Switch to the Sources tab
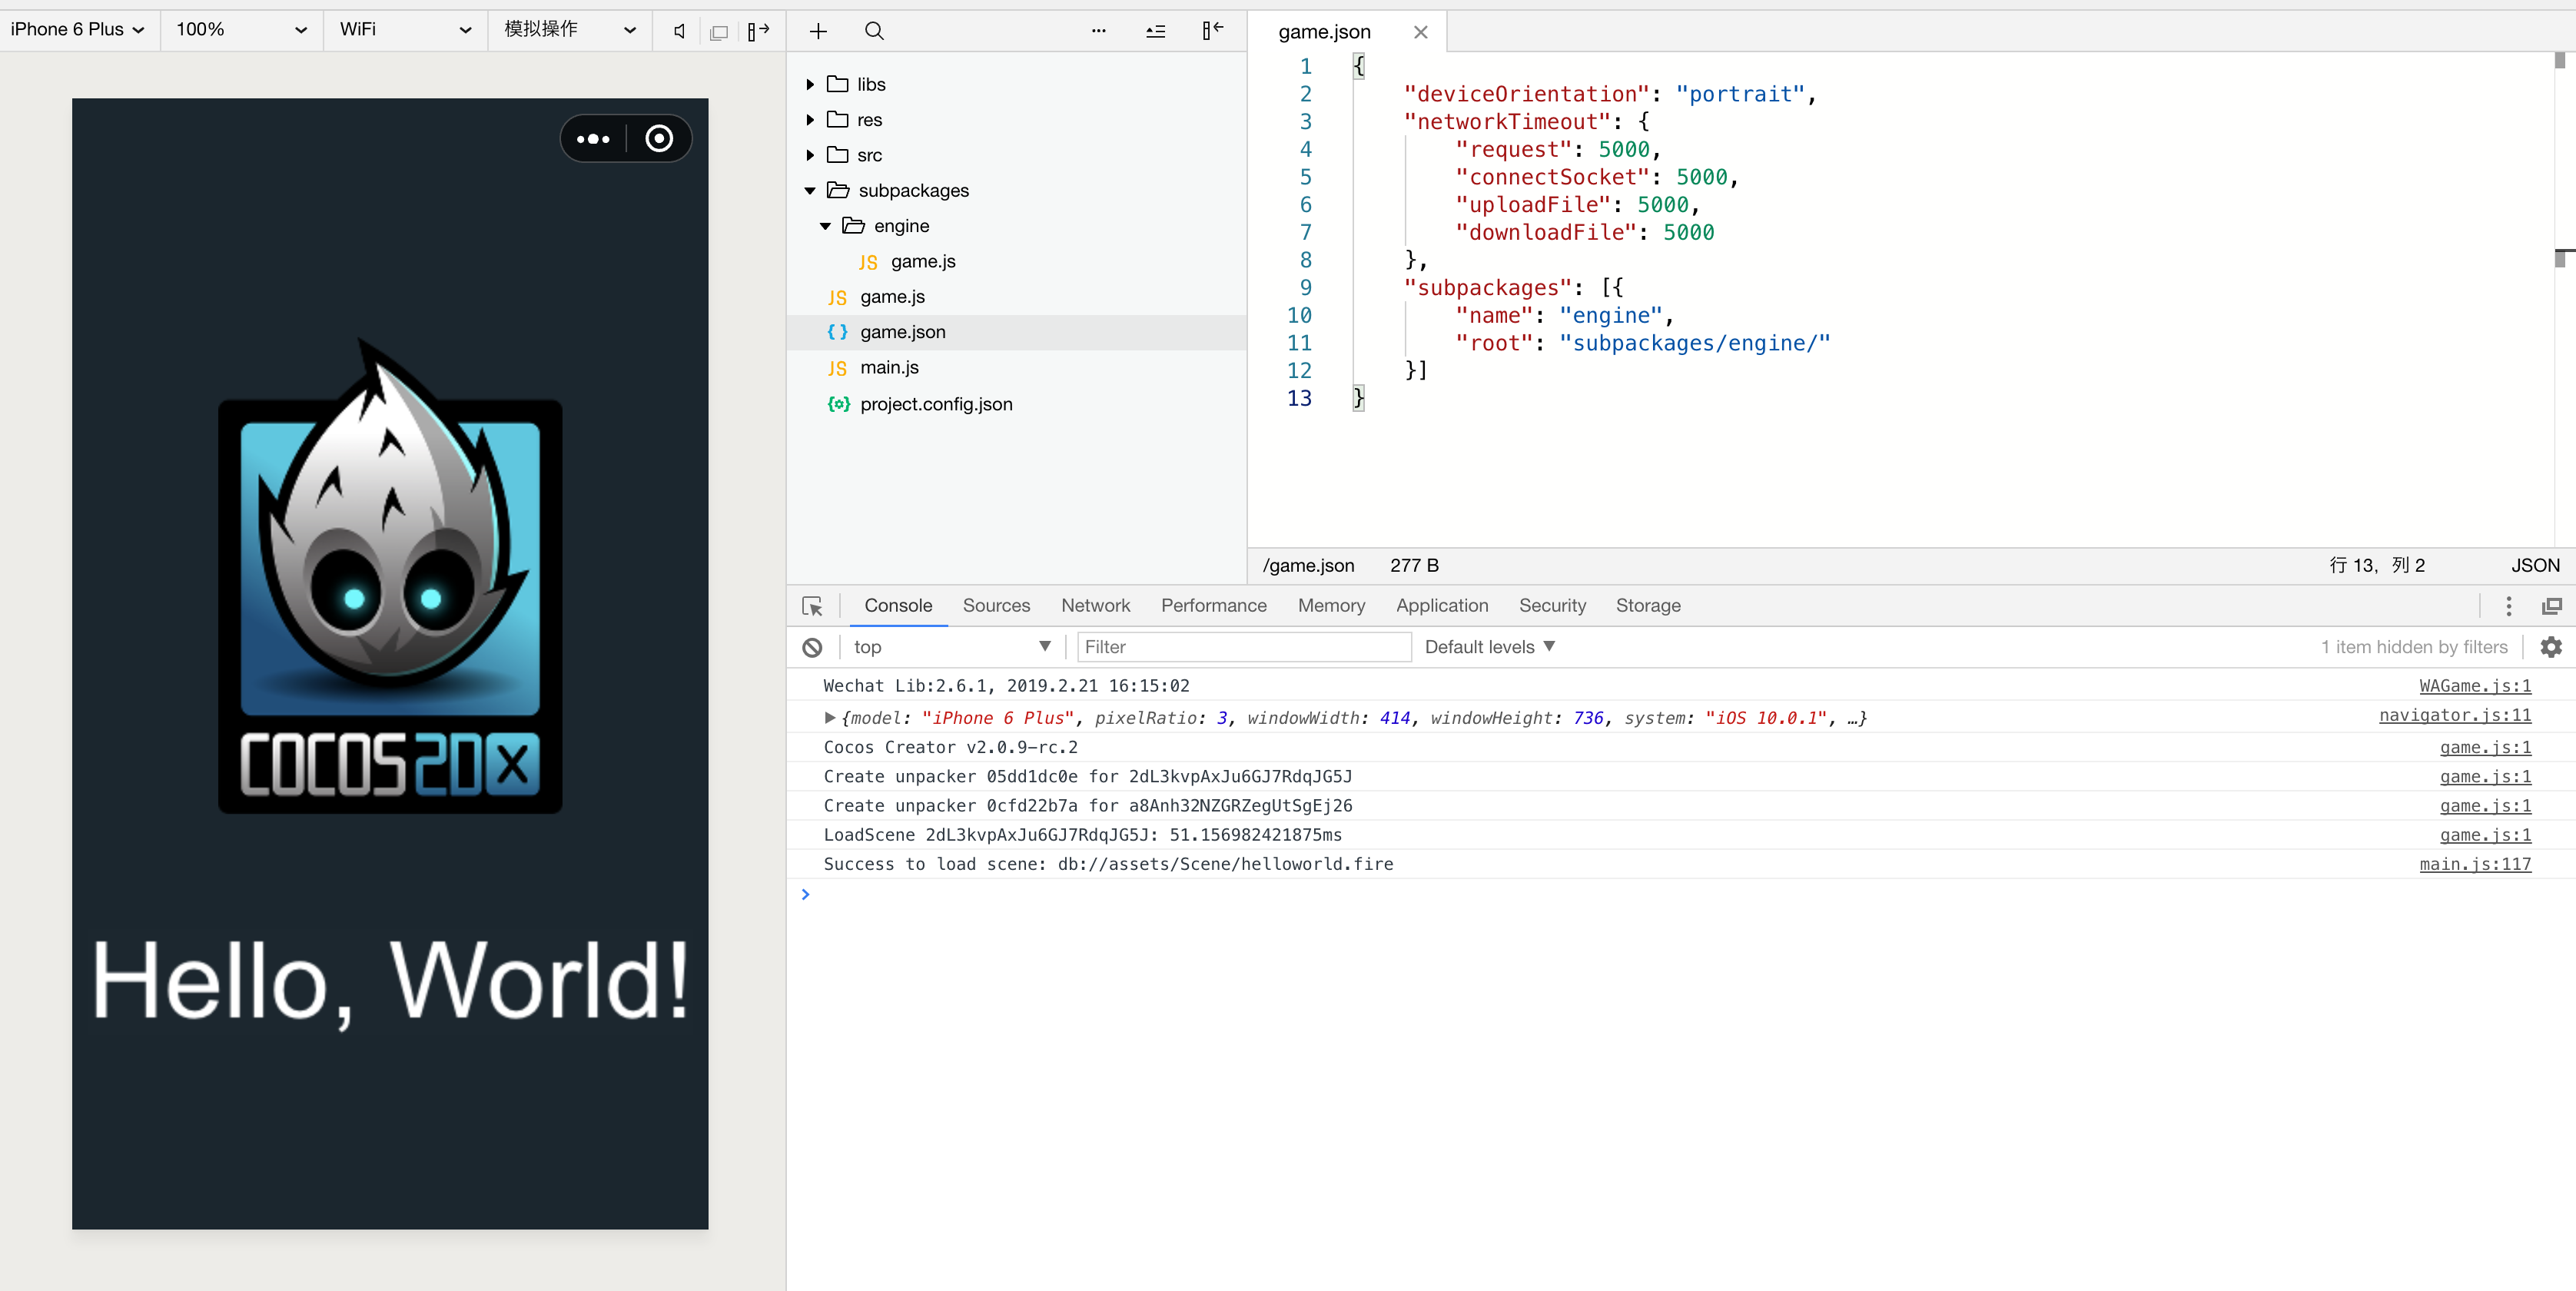Screen dimensions: 2576x1291 [x=996, y=606]
